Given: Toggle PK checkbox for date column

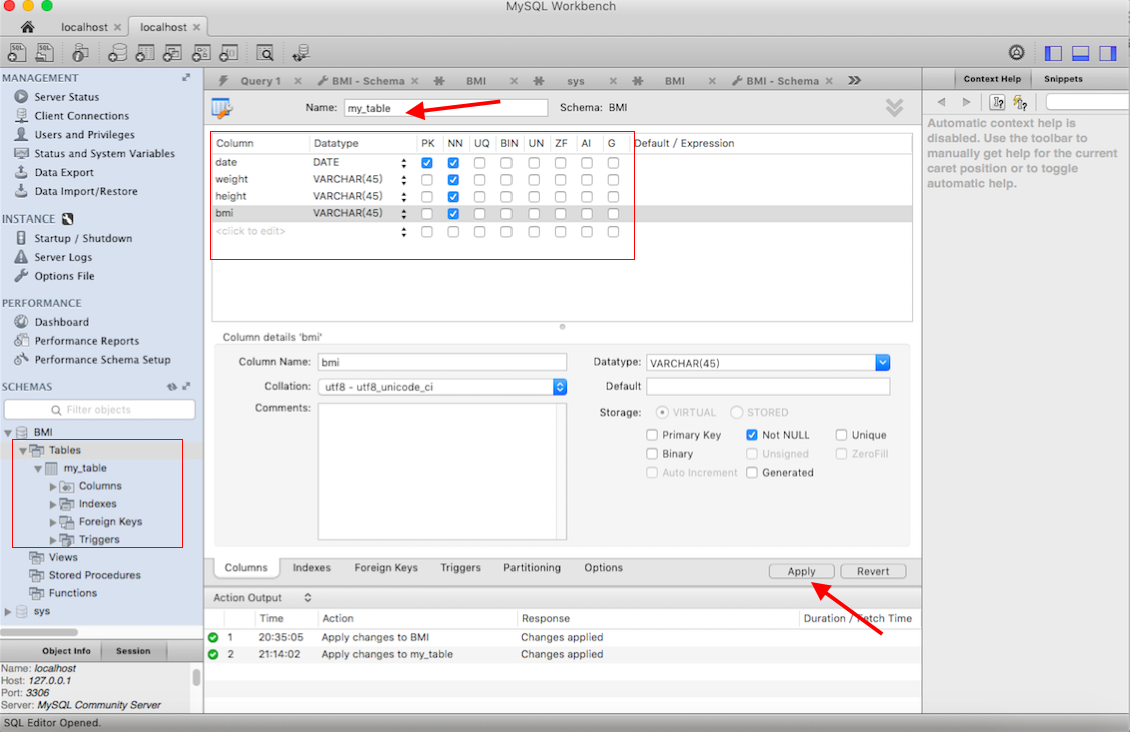Looking at the screenshot, I should (427, 163).
